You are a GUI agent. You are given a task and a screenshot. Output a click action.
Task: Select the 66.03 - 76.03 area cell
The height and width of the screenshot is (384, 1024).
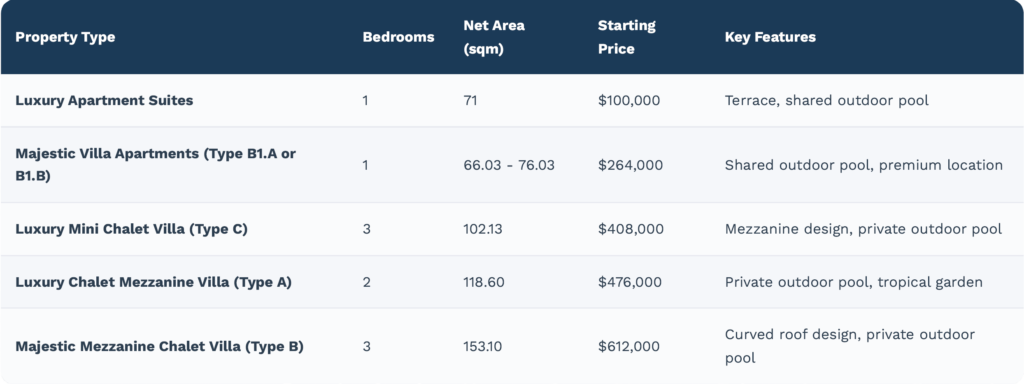(x=509, y=165)
